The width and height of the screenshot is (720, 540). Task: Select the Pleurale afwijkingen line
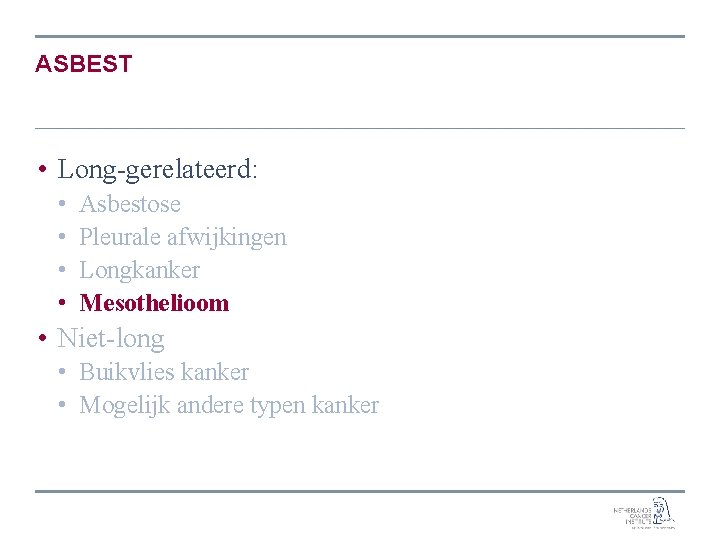point(183,238)
